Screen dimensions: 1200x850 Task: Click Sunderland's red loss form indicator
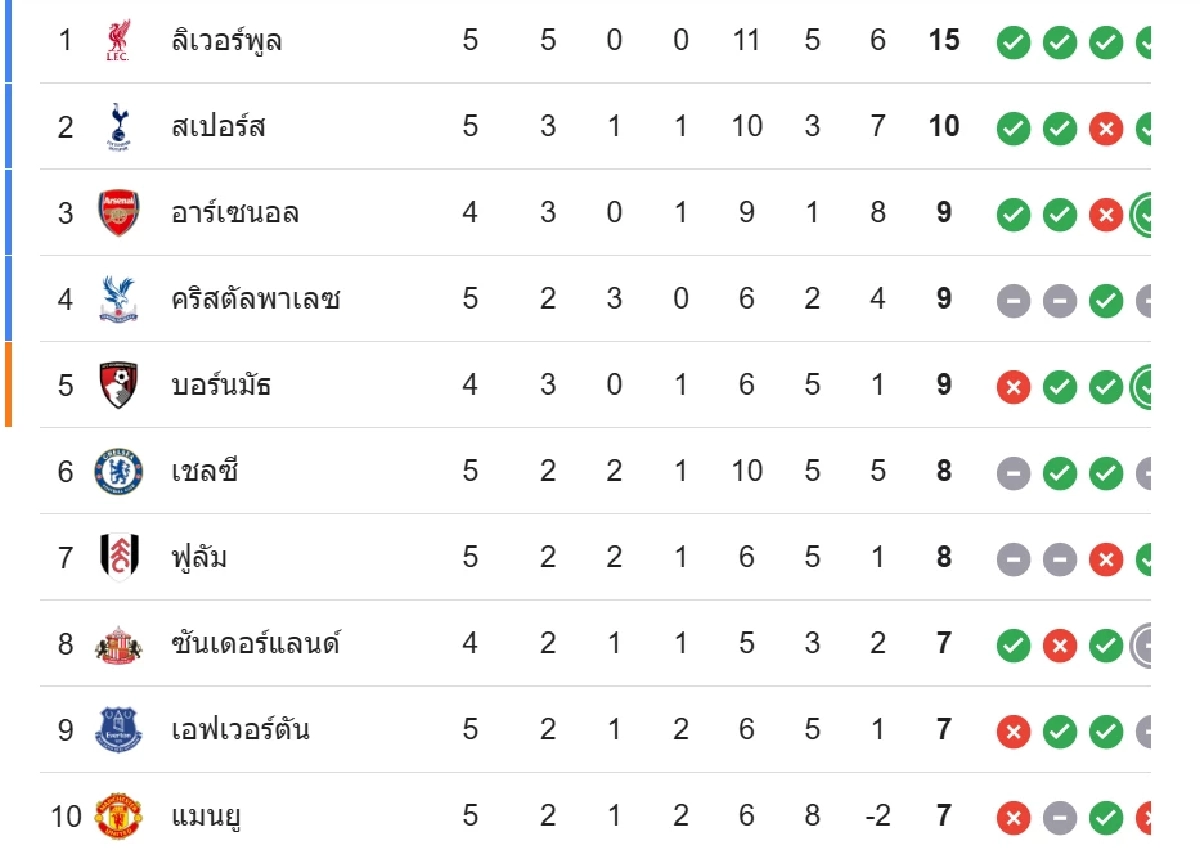click(1059, 645)
